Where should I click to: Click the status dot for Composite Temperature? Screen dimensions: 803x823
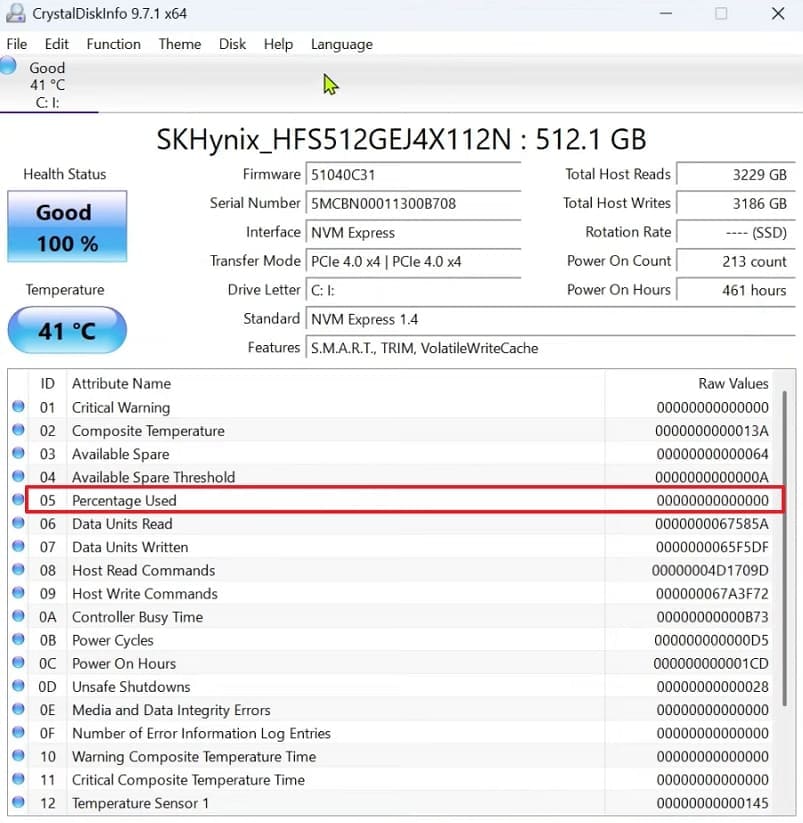tap(18, 429)
